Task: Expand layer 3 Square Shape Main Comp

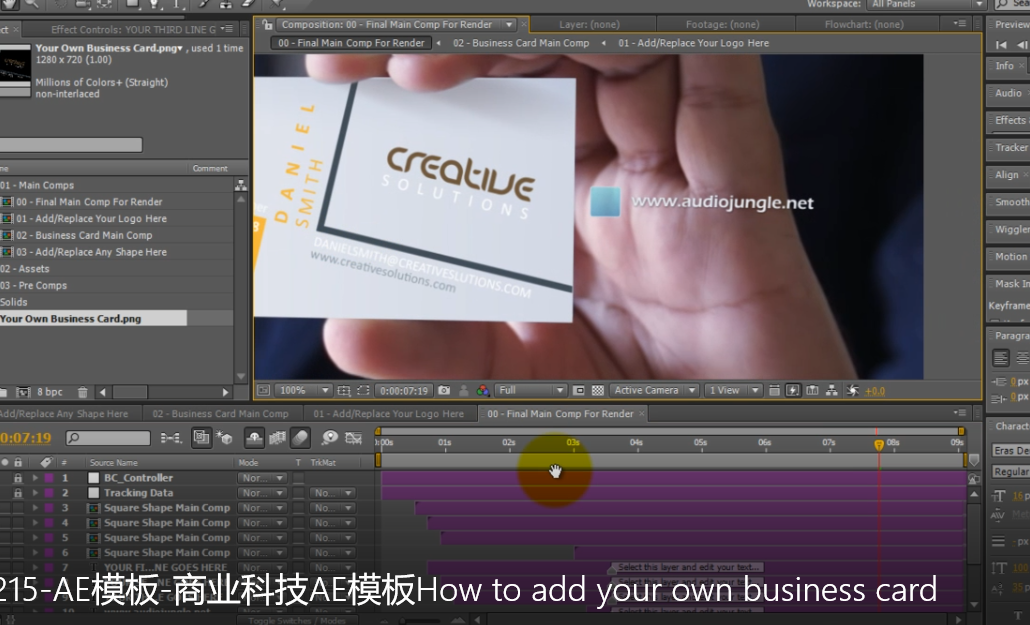Action: point(35,508)
